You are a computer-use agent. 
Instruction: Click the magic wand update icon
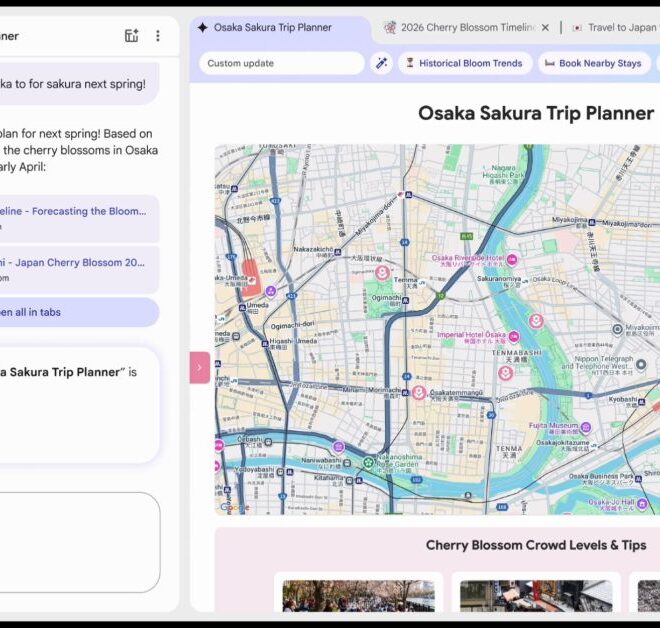[x=382, y=64]
